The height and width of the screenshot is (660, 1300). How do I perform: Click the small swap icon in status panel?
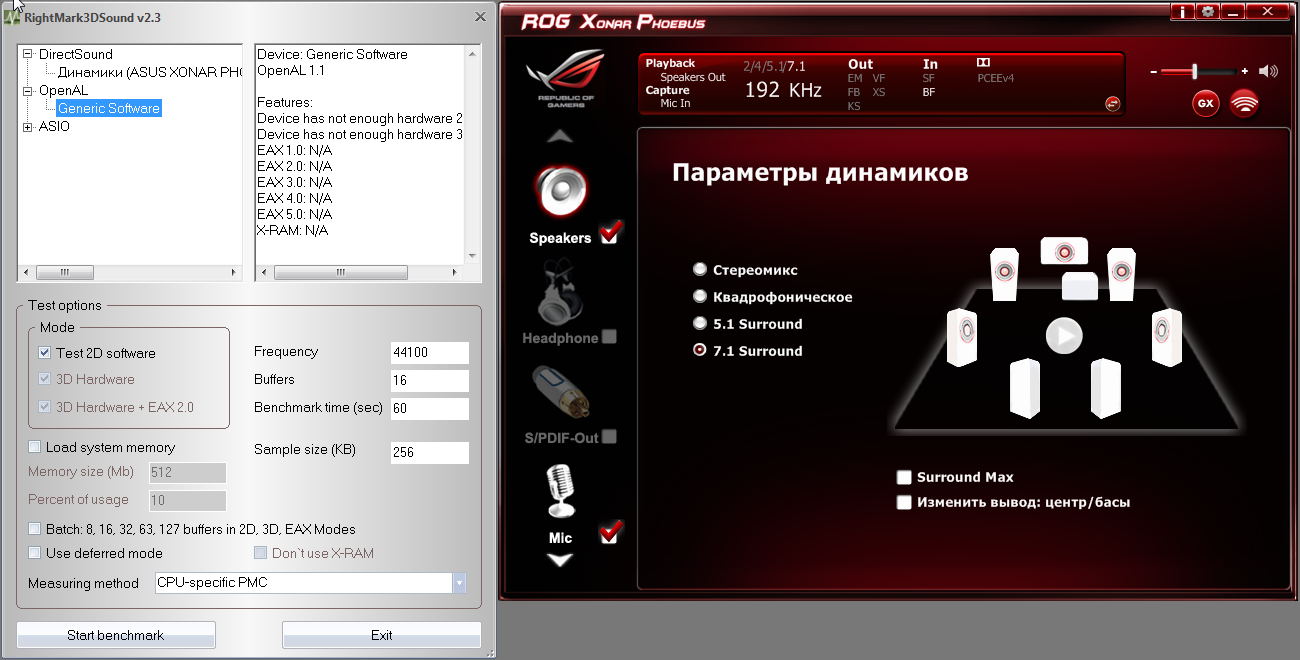click(x=1112, y=103)
